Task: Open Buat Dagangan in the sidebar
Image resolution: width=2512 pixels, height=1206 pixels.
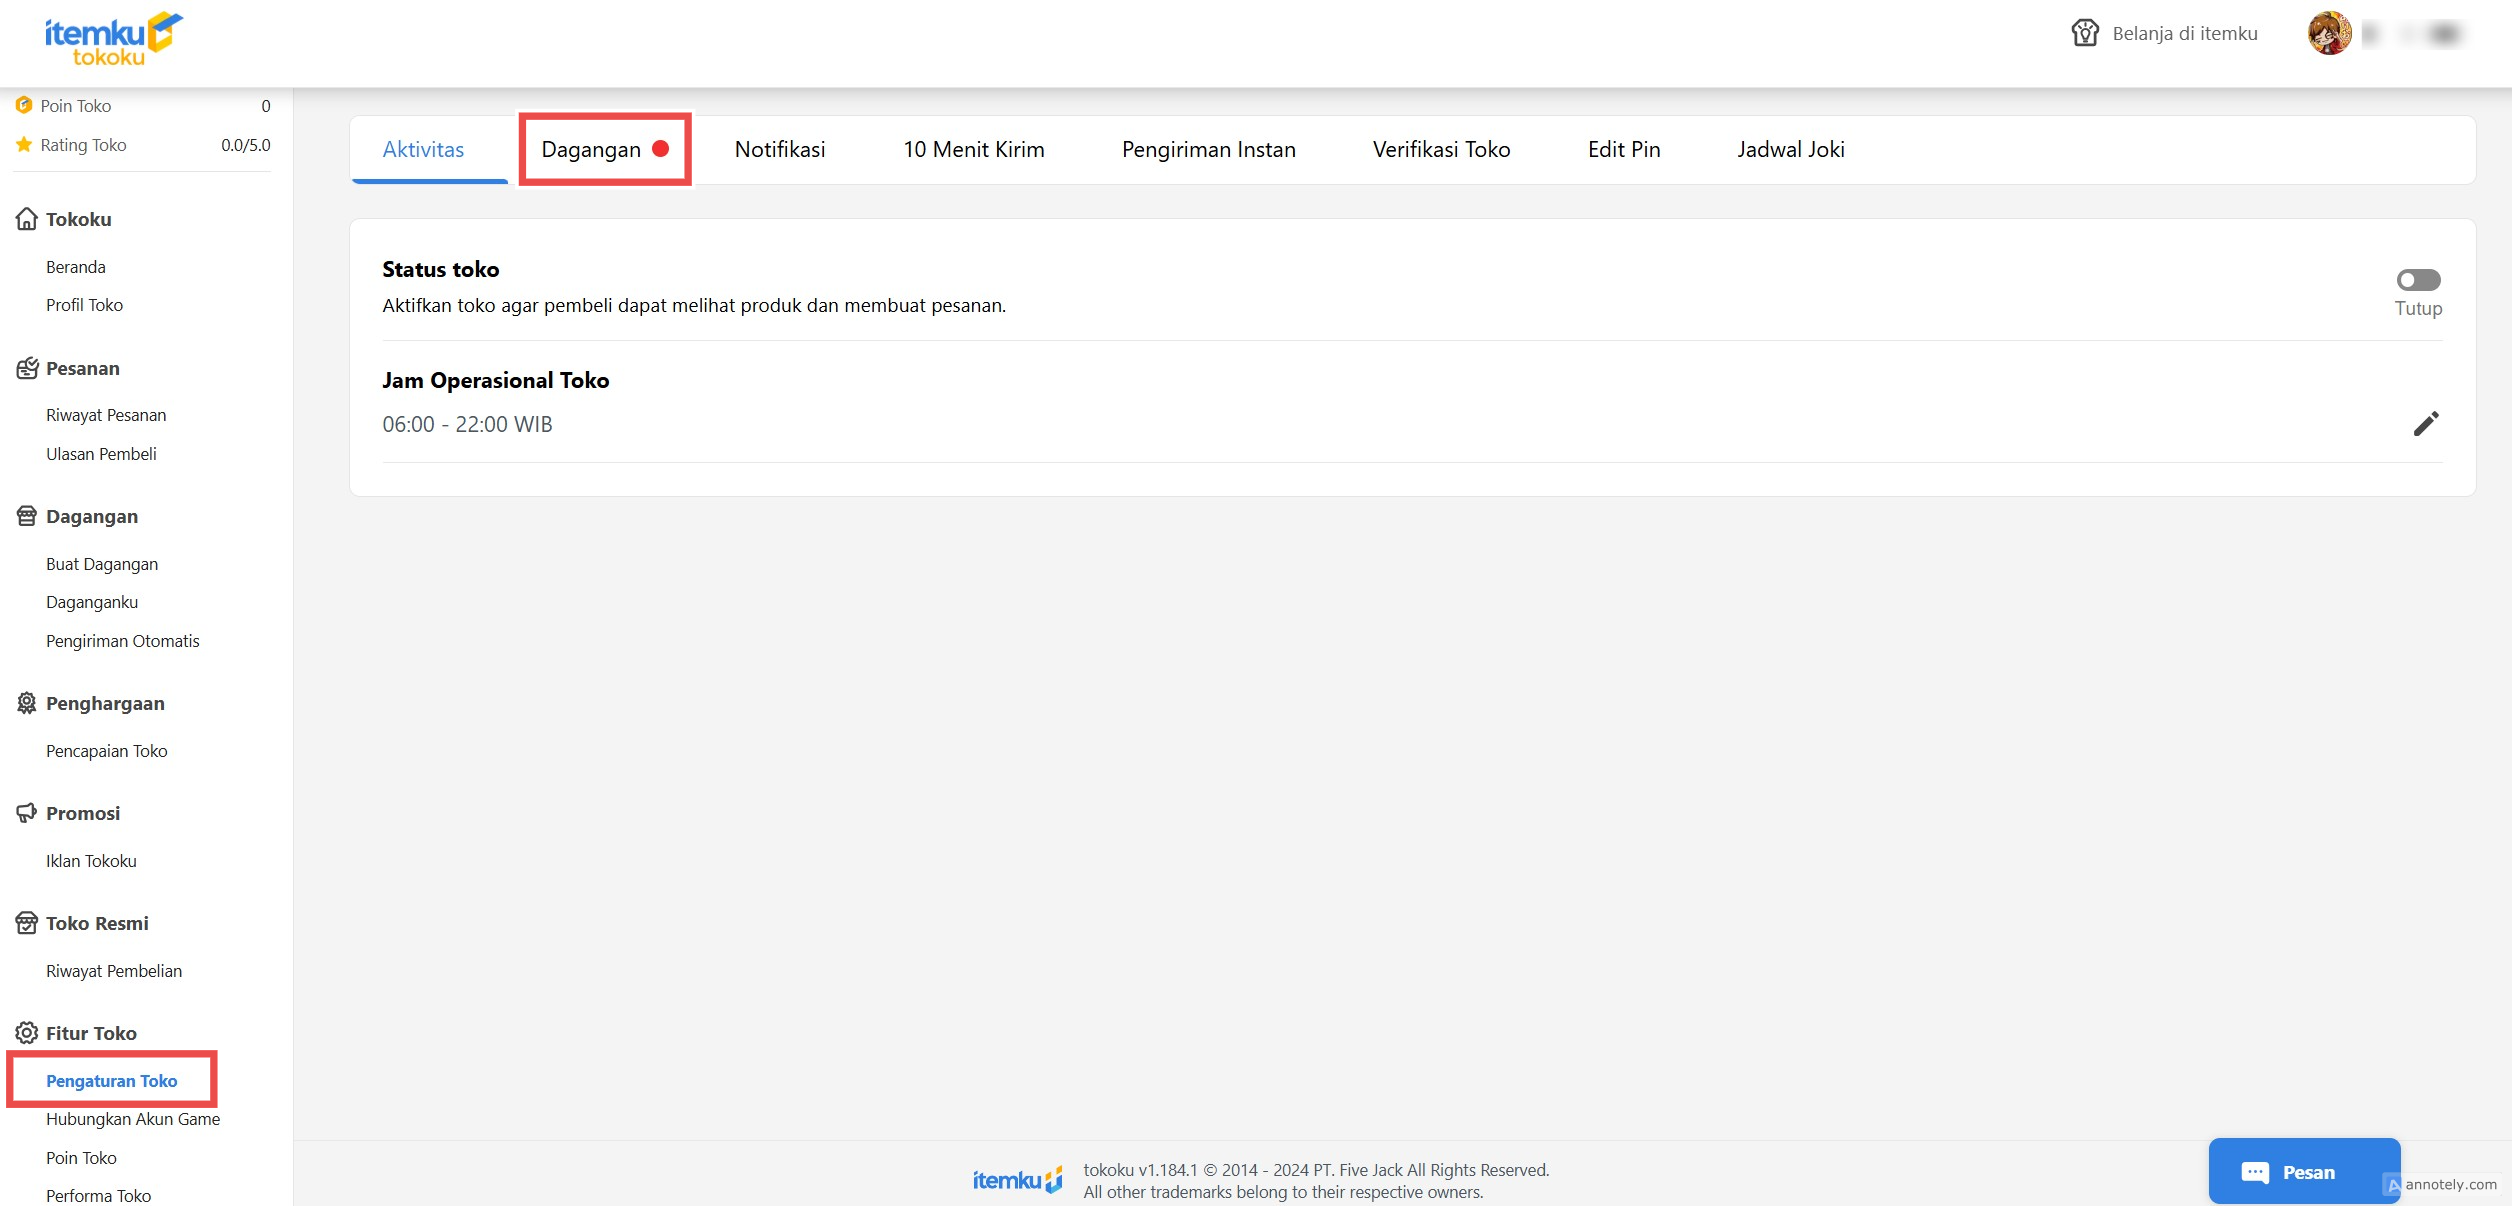Action: click(102, 564)
